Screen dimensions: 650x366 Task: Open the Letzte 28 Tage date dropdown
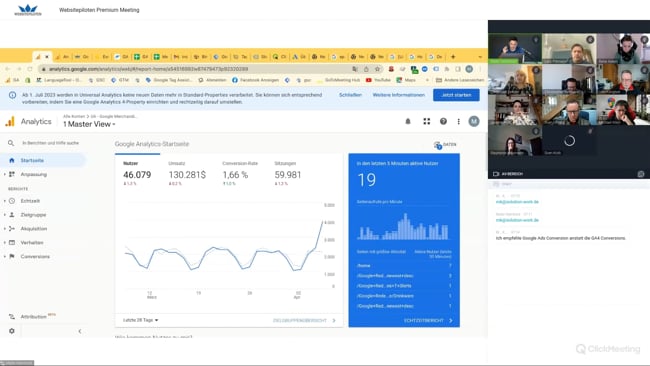tap(141, 320)
